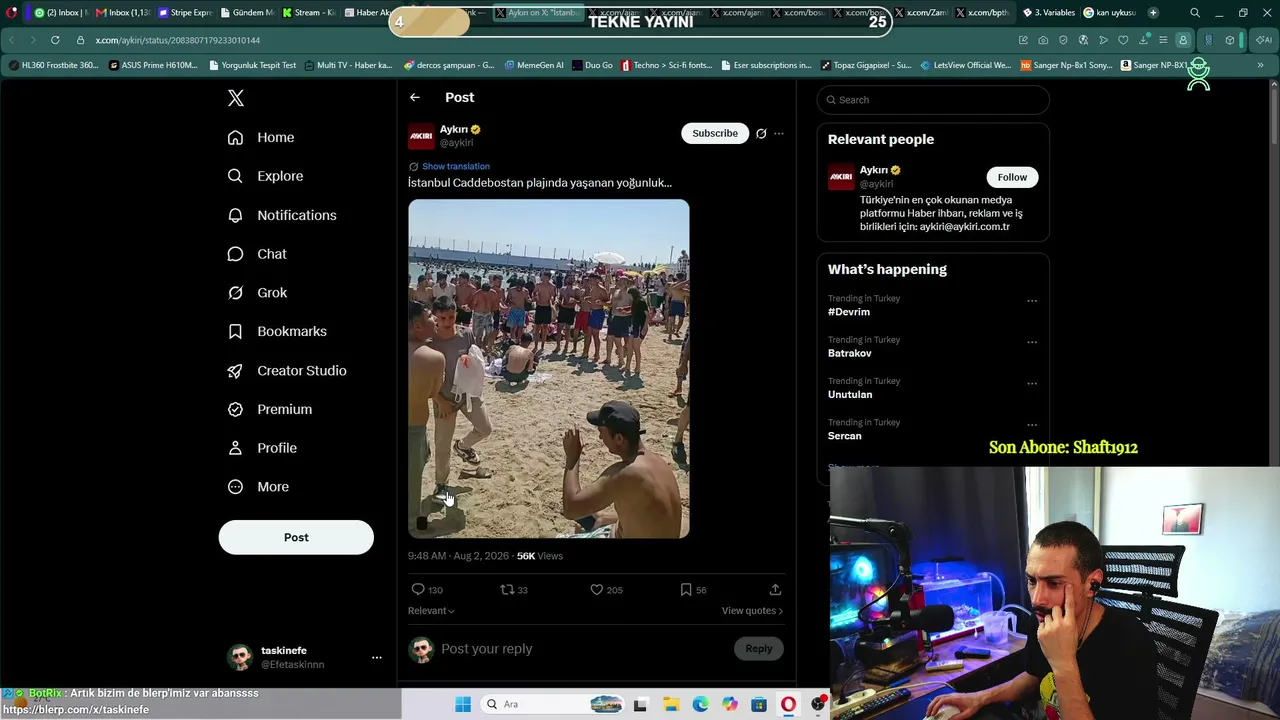This screenshot has height=720, width=1280.
Task: Click the X Search box
Action: click(933, 100)
